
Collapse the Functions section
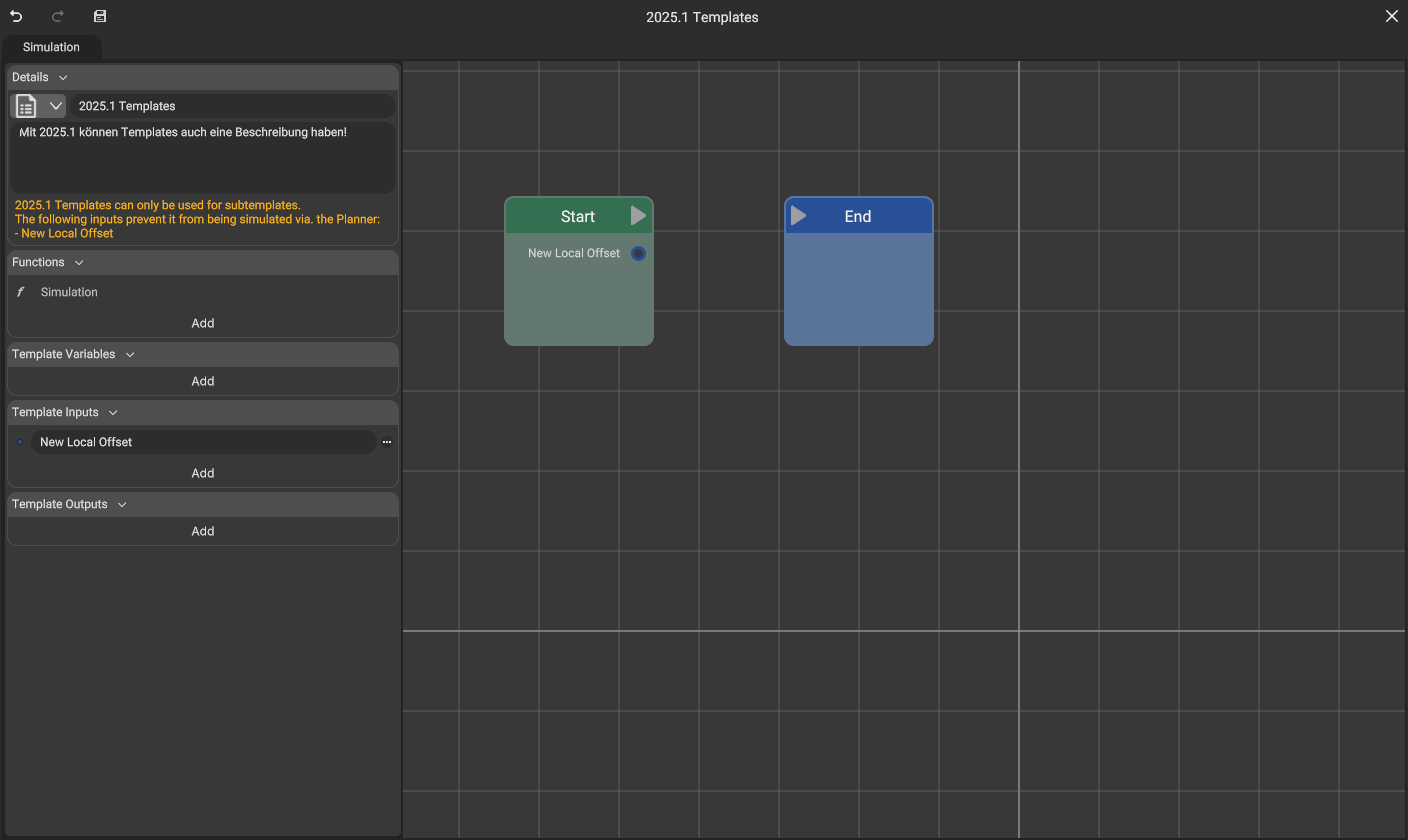[x=79, y=263]
